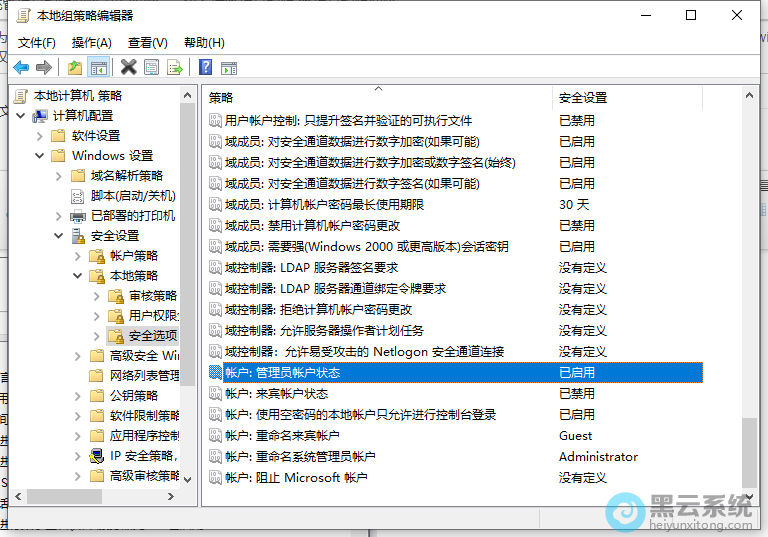Click the policy list vertical scrollbar thumb
This screenshot has width=768, height=537.
point(749,452)
